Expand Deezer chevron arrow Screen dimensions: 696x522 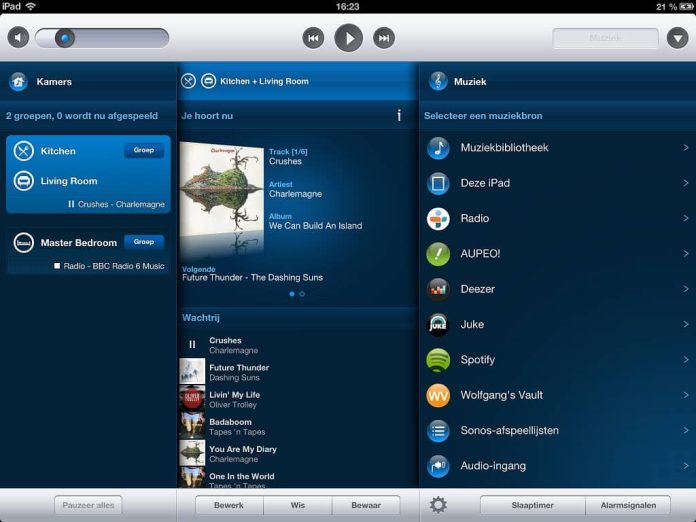coord(686,289)
